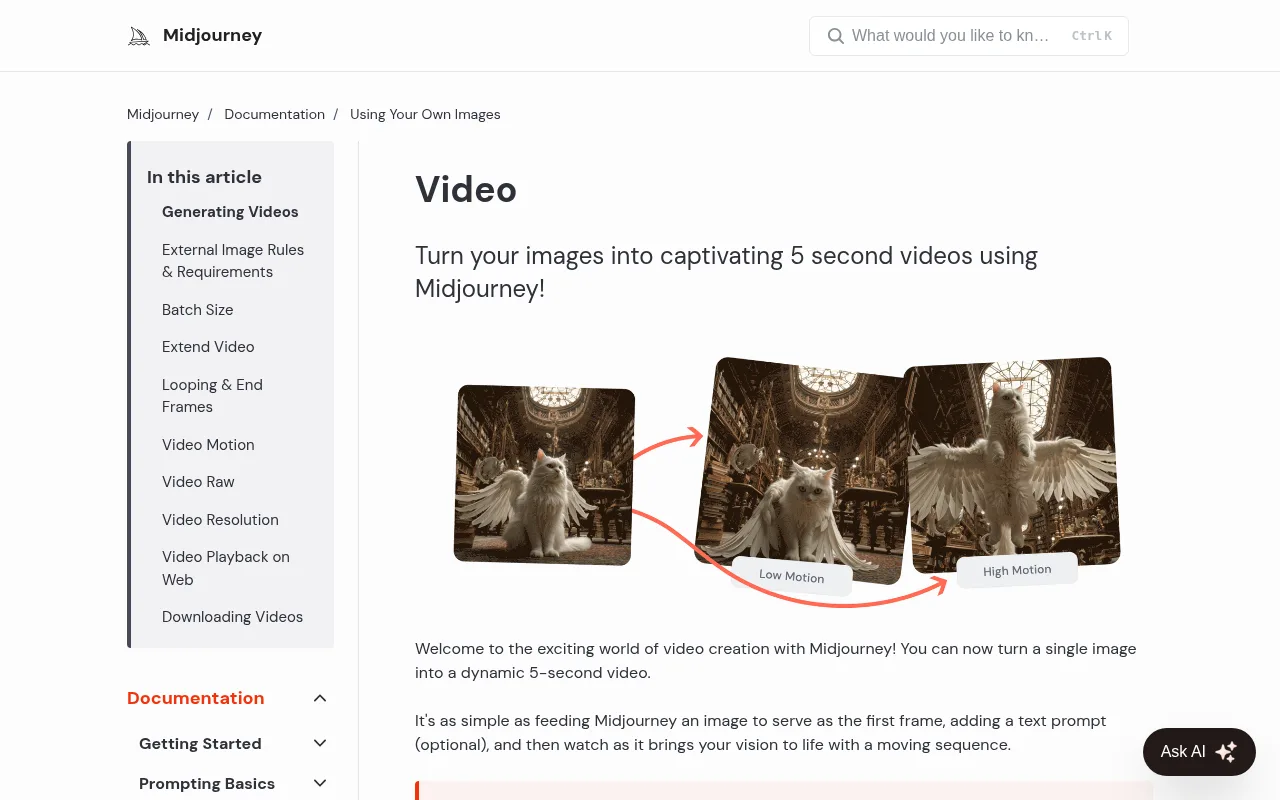Viewport: 1280px width, 800px height.
Task: Click the 'In this article' heading
Action: 204,177
